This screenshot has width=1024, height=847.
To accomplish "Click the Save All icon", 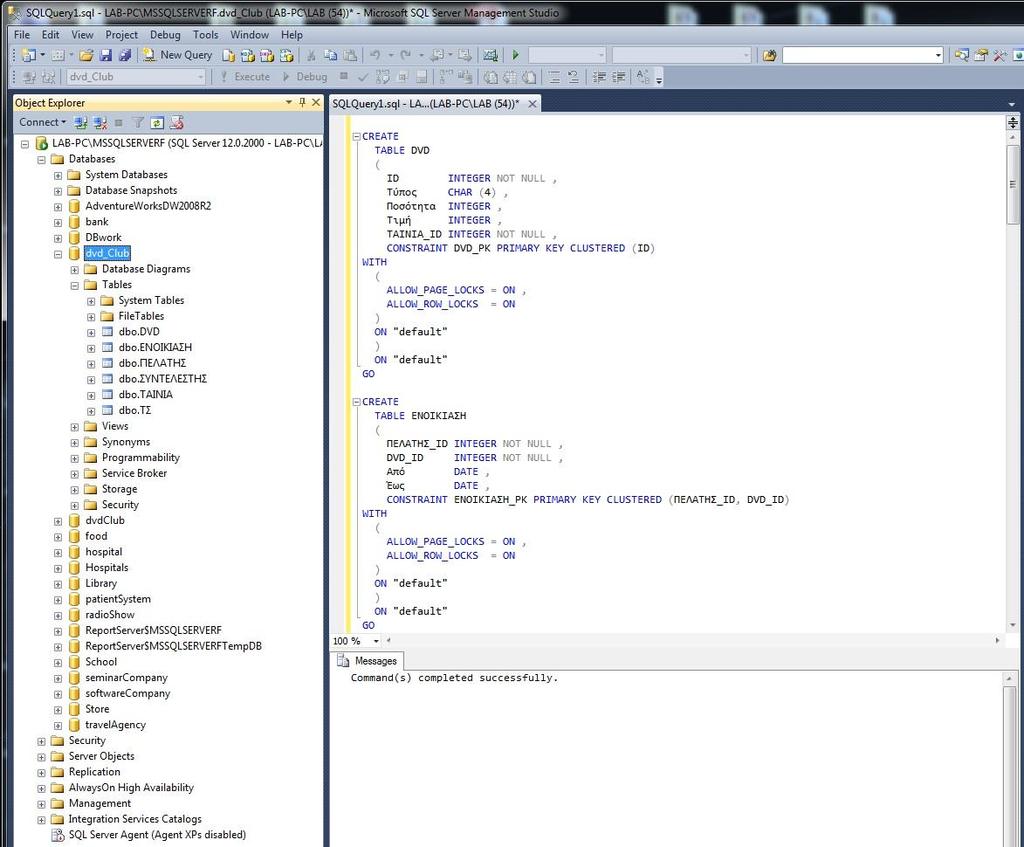I will pyautogui.click(x=125, y=56).
